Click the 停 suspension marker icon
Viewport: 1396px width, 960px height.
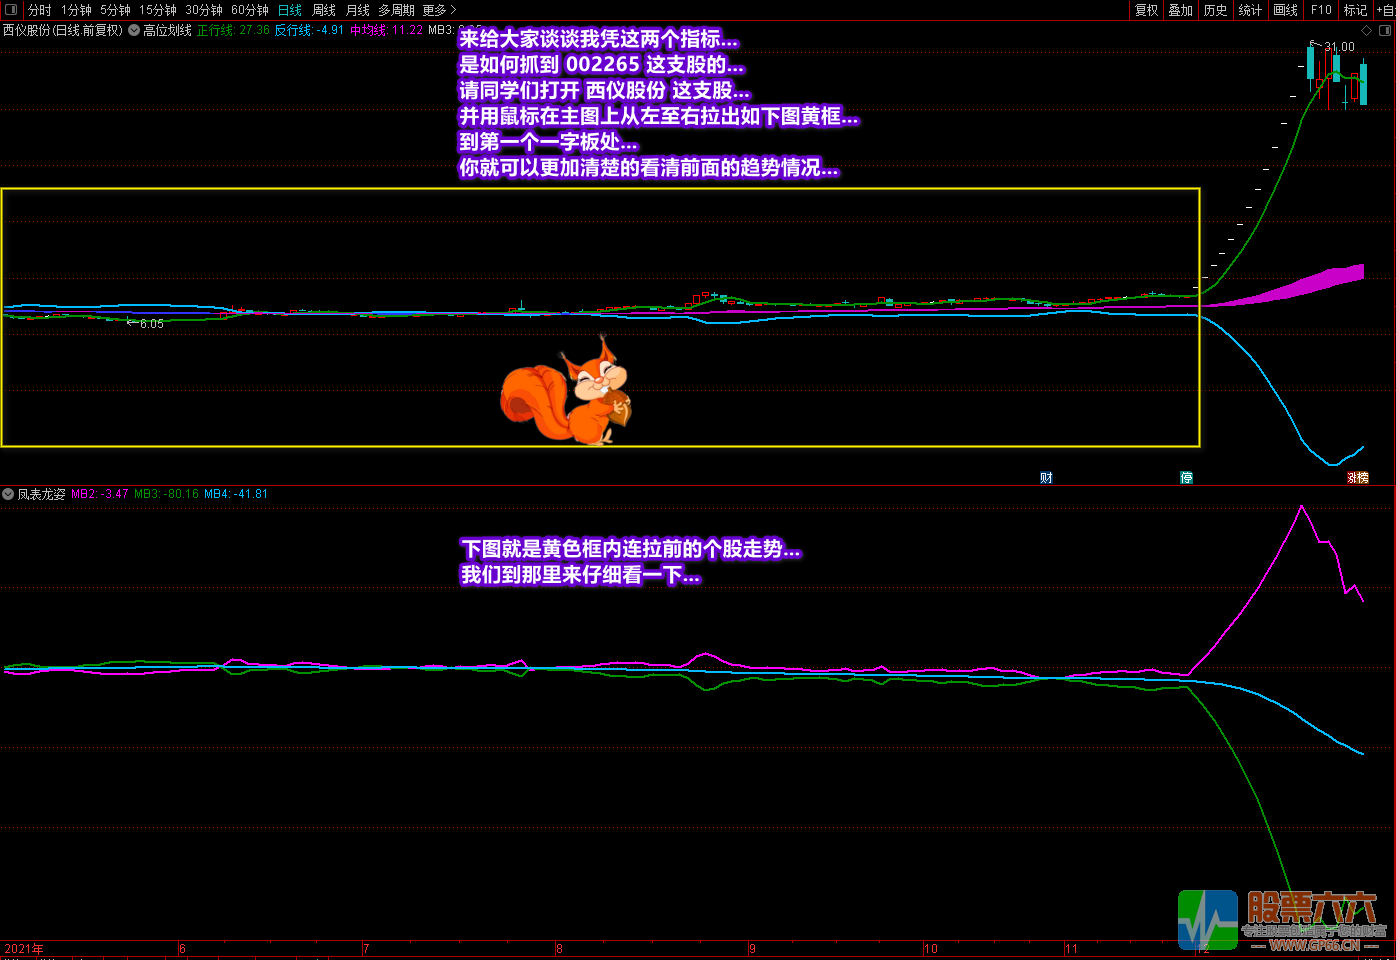(x=1186, y=478)
